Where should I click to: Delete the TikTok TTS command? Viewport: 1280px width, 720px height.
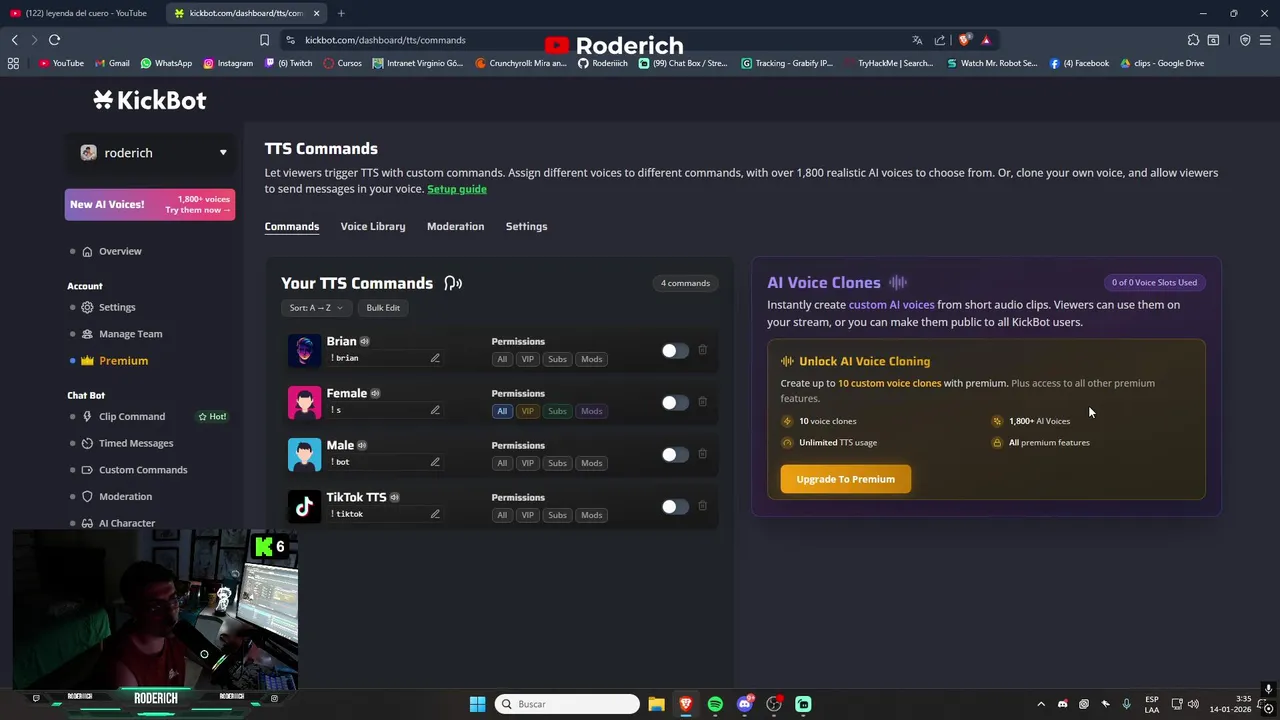tap(703, 506)
